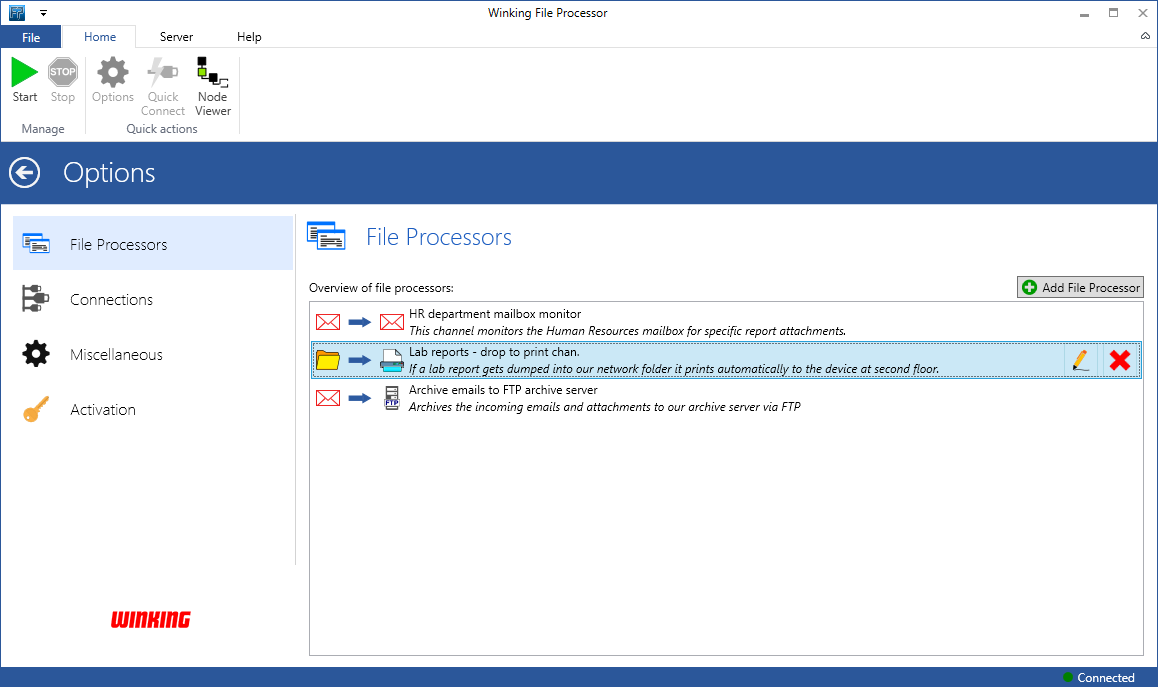Click the Lab reports description text
Image resolution: width=1158 pixels, height=687 pixels.
point(674,369)
